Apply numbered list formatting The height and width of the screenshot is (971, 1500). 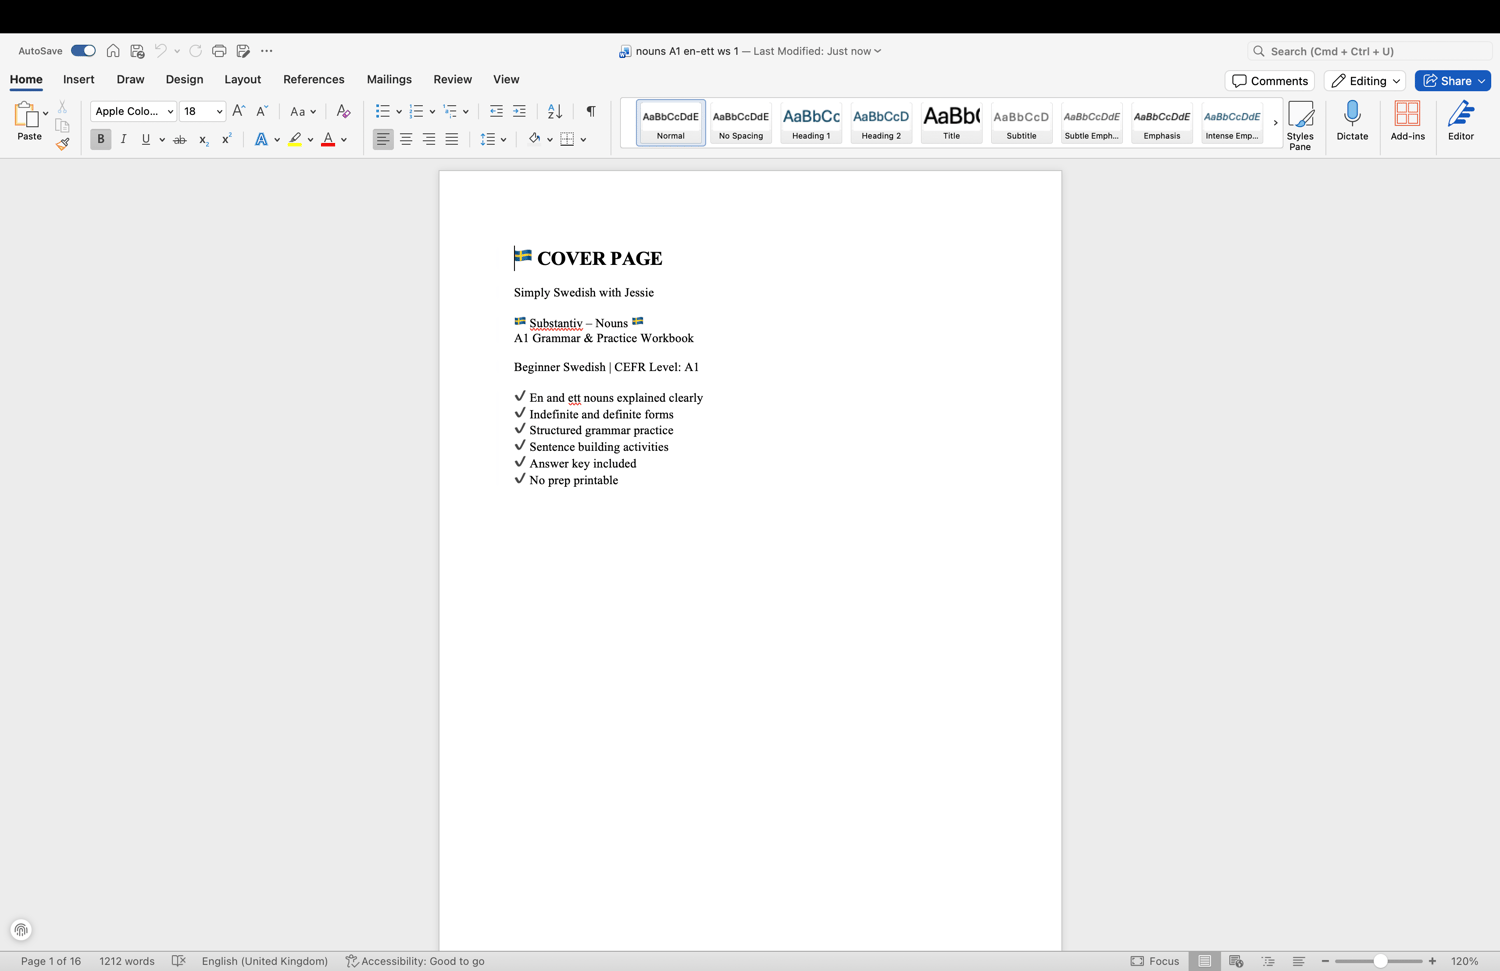[416, 111]
